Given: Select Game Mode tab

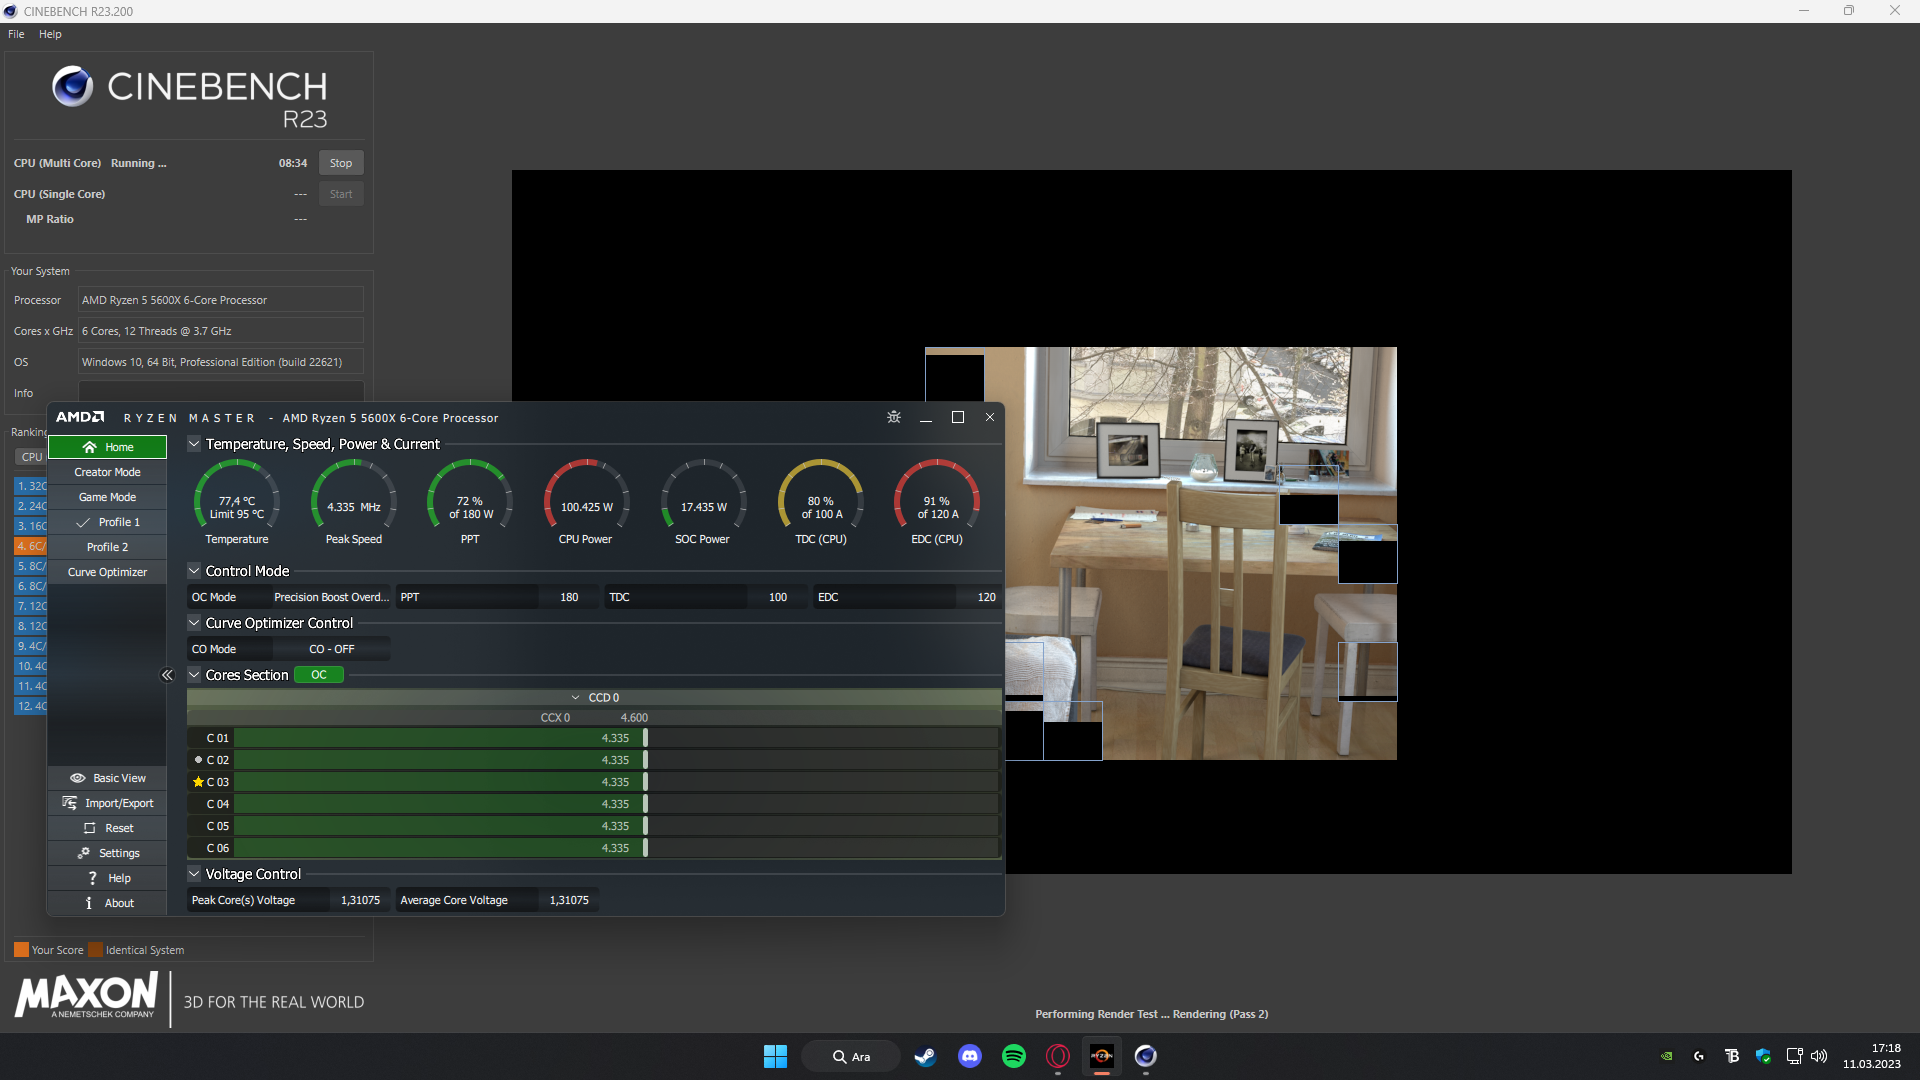Looking at the screenshot, I should tap(108, 497).
